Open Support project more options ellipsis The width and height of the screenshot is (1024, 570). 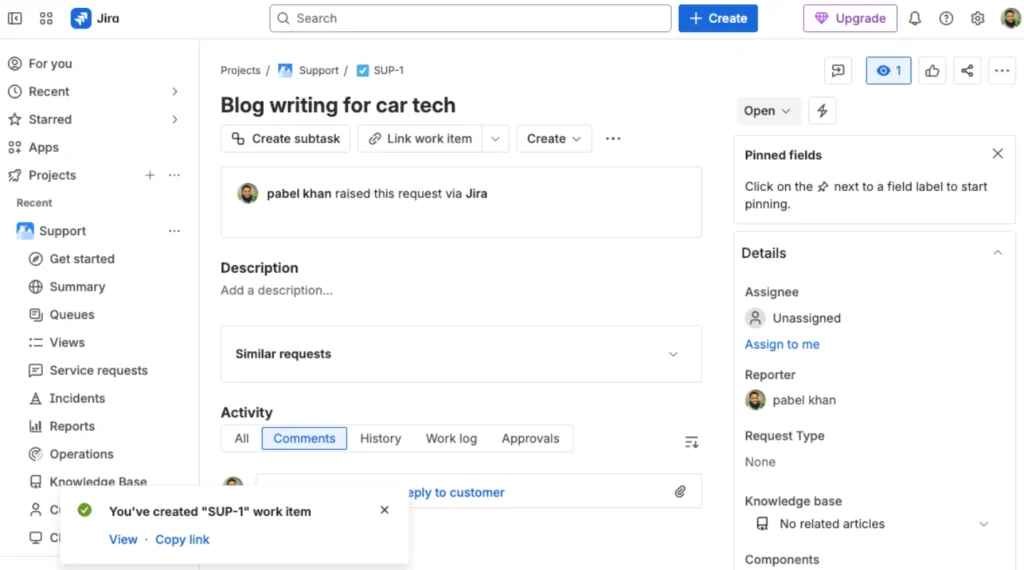(174, 231)
